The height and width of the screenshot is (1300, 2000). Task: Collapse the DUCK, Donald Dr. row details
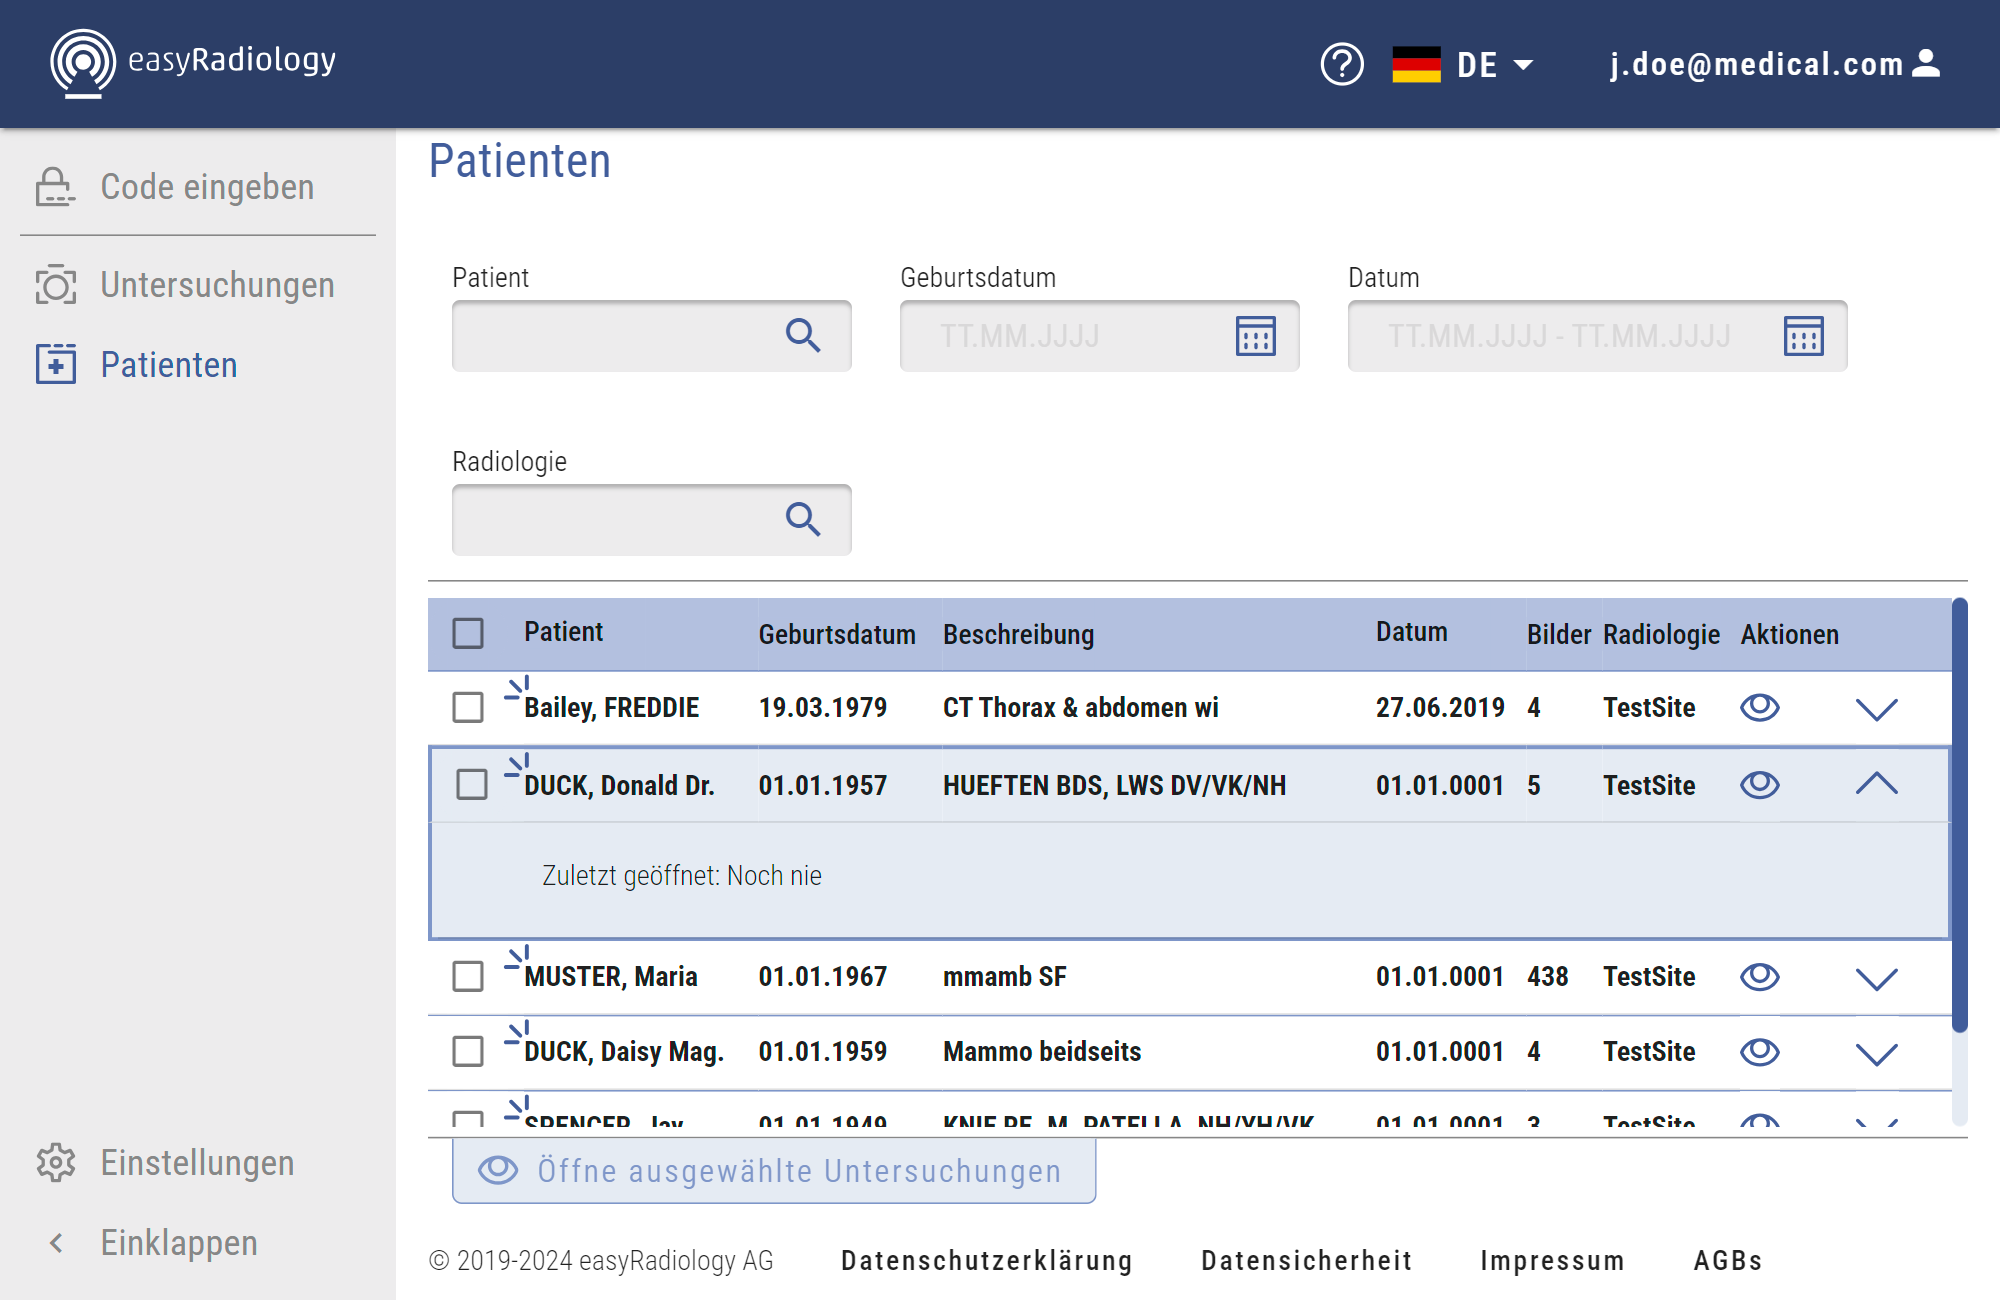pyautogui.click(x=1877, y=783)
